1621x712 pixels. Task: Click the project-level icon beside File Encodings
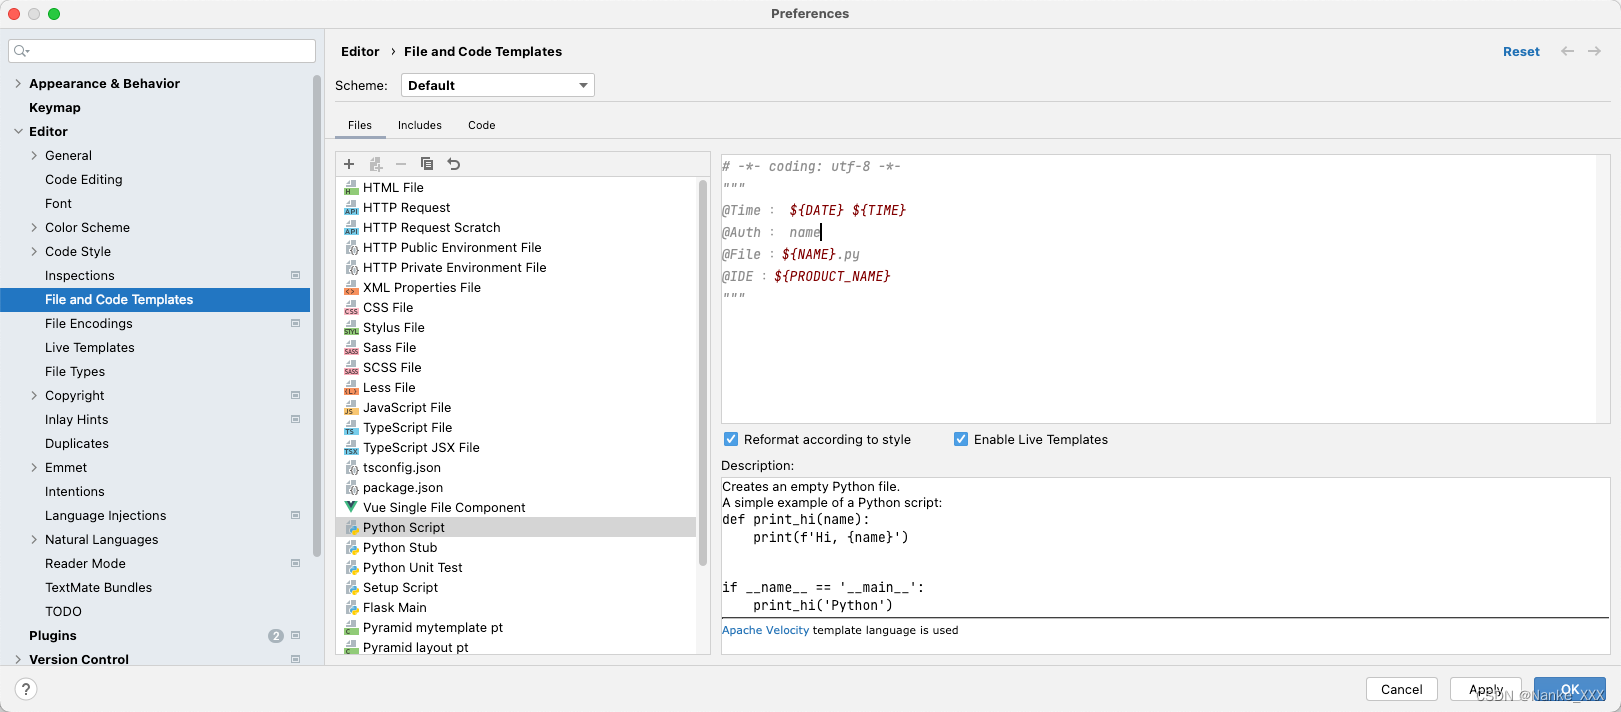pos(295,323)
